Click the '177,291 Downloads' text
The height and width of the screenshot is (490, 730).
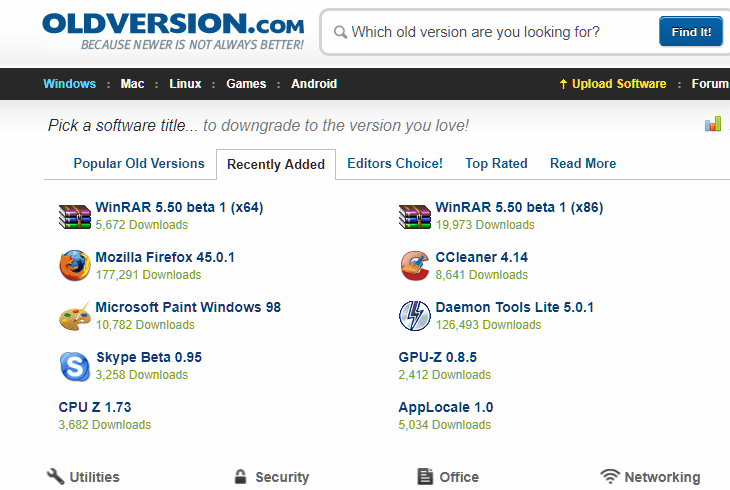149,275
